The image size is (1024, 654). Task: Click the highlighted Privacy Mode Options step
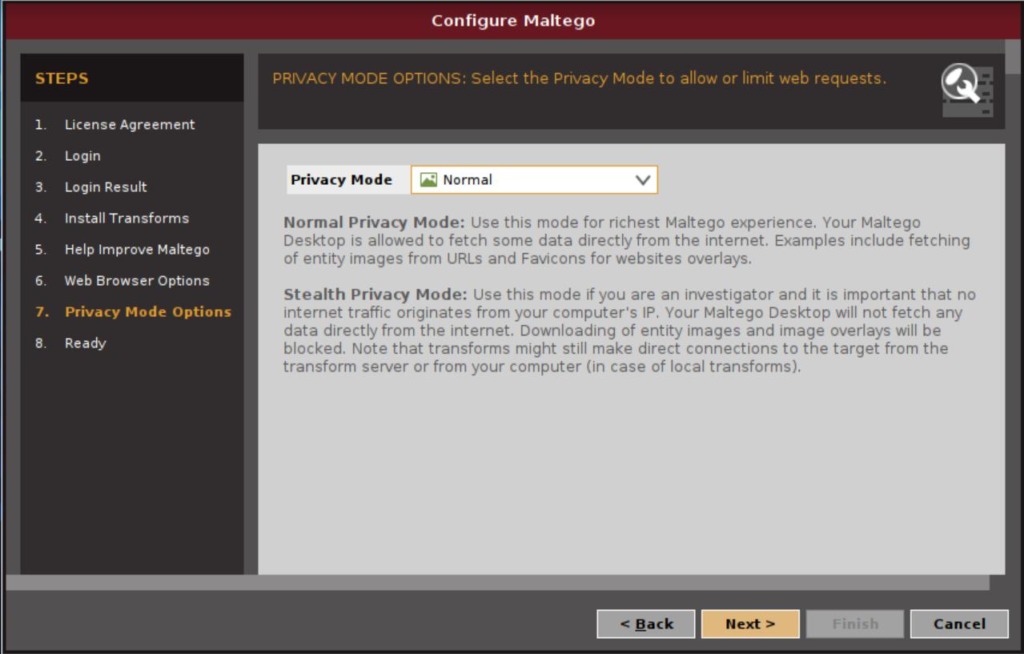(x=147, y=312)
